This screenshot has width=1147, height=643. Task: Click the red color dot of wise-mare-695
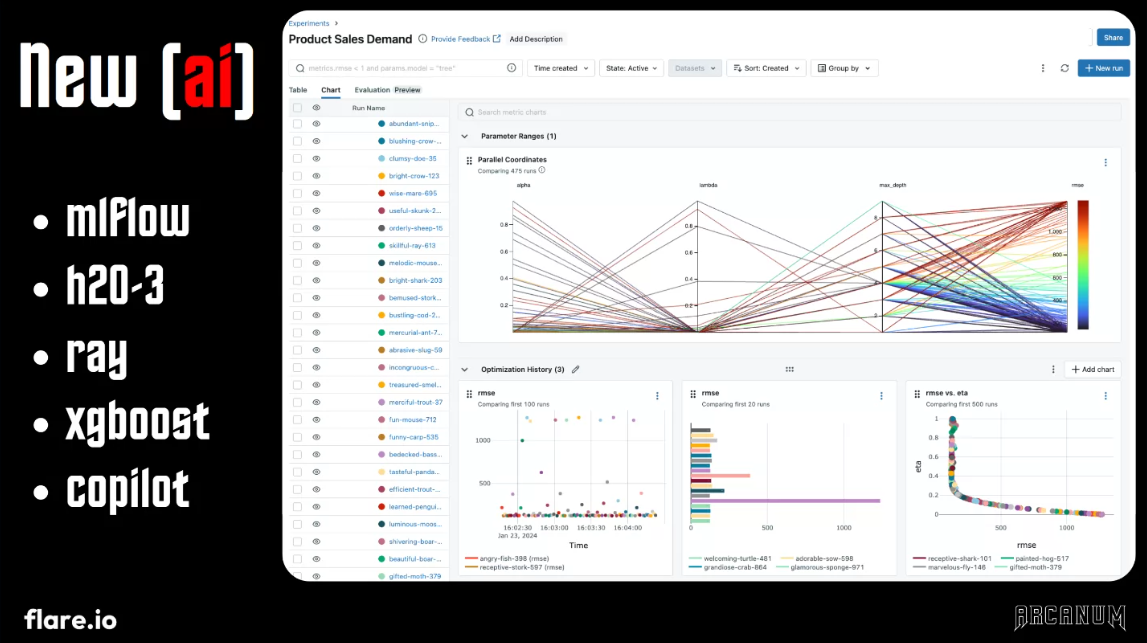tap(381, 194)
